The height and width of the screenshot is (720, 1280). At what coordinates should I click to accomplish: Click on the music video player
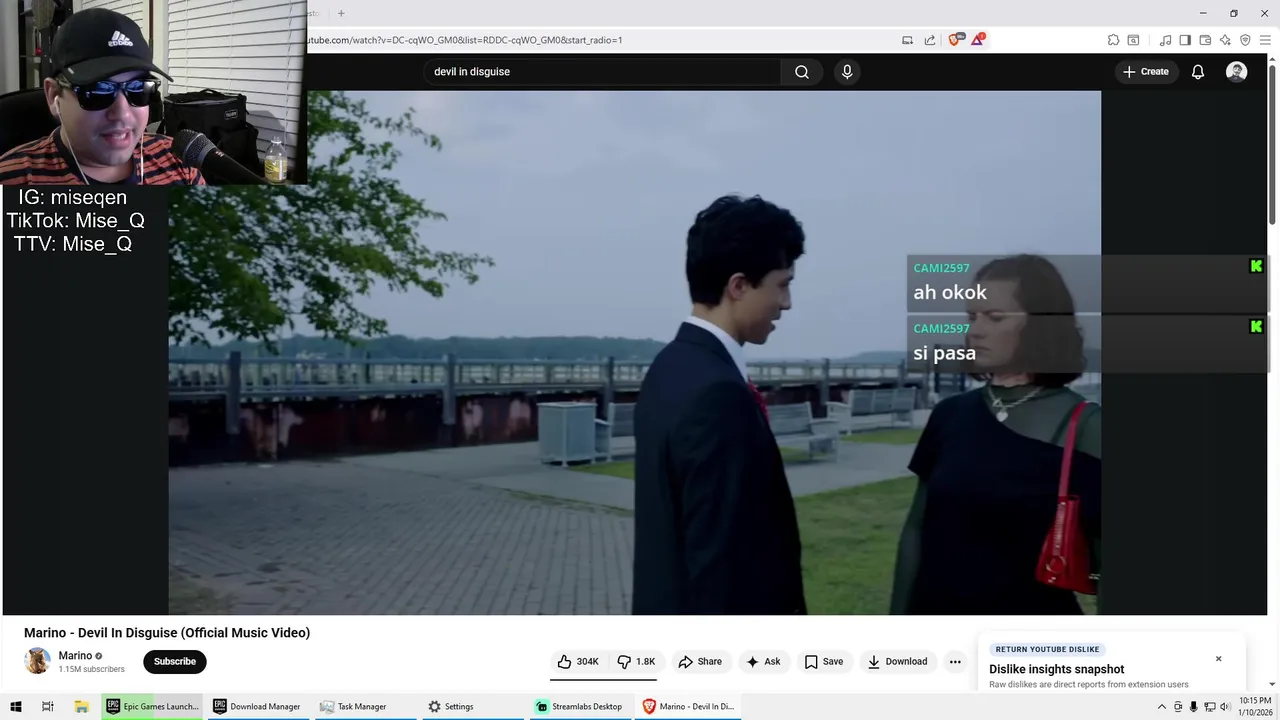pos(634,352)
